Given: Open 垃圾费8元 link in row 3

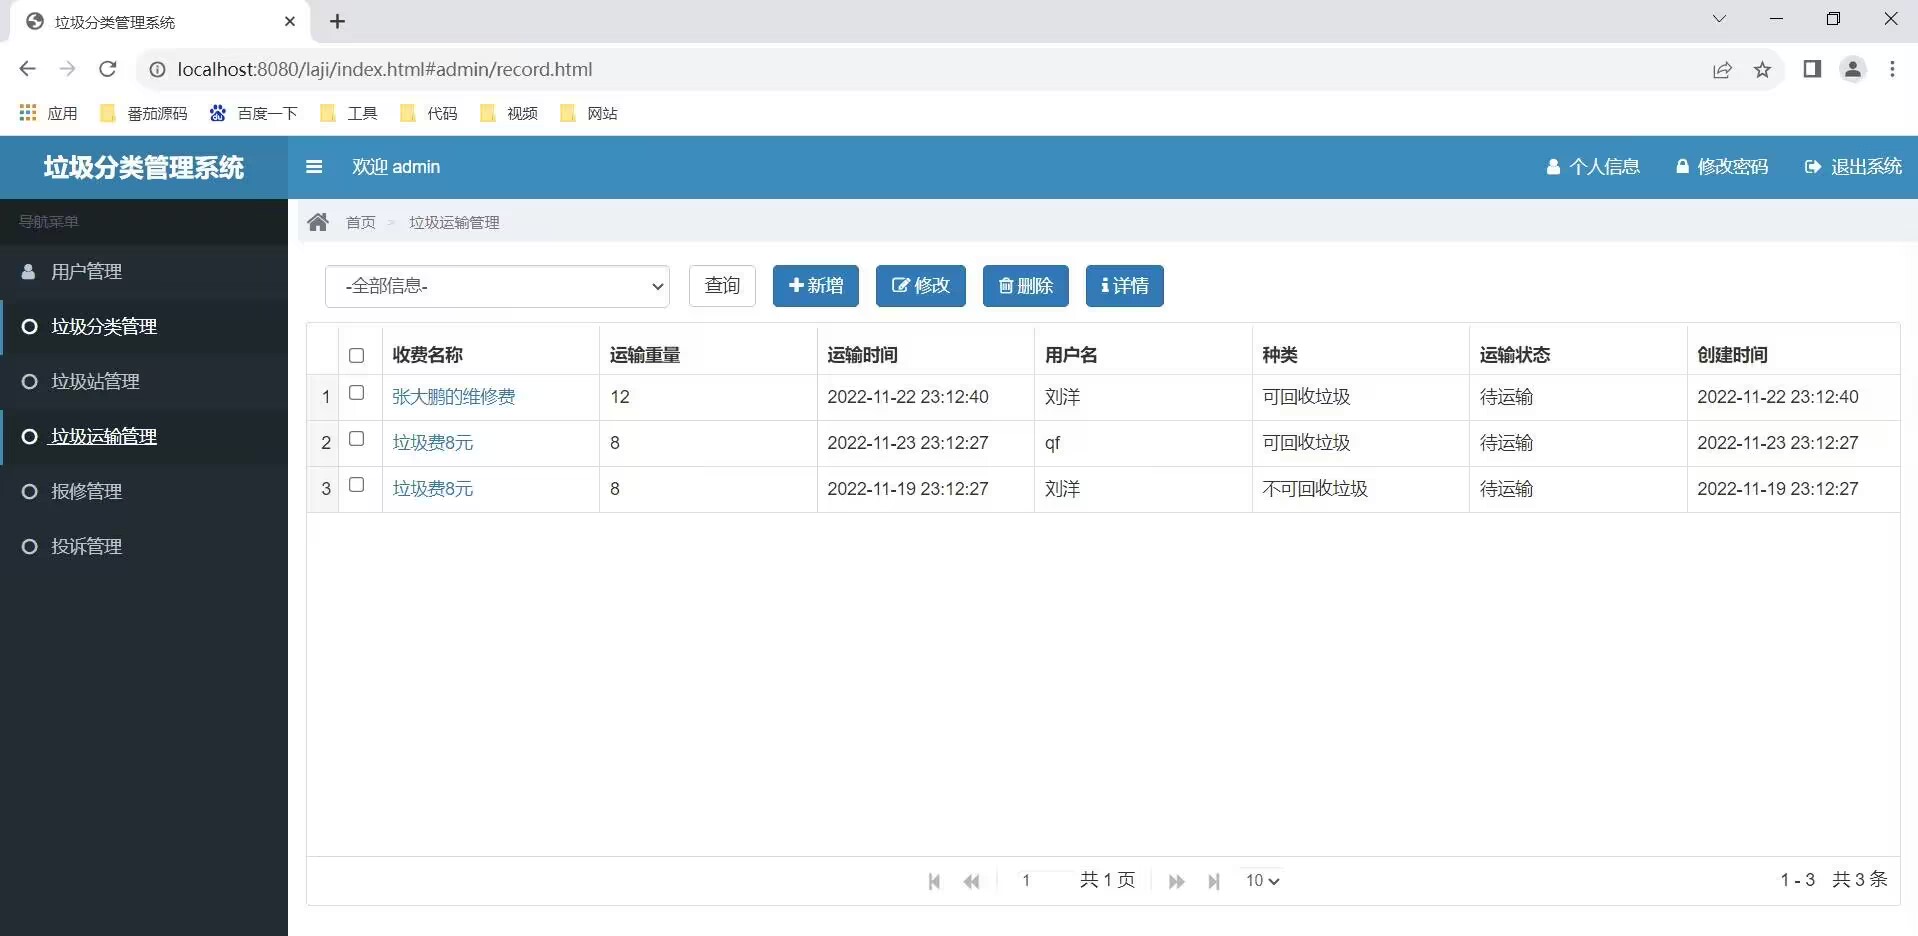Looking at the screenshot, I should coord(433,489).
